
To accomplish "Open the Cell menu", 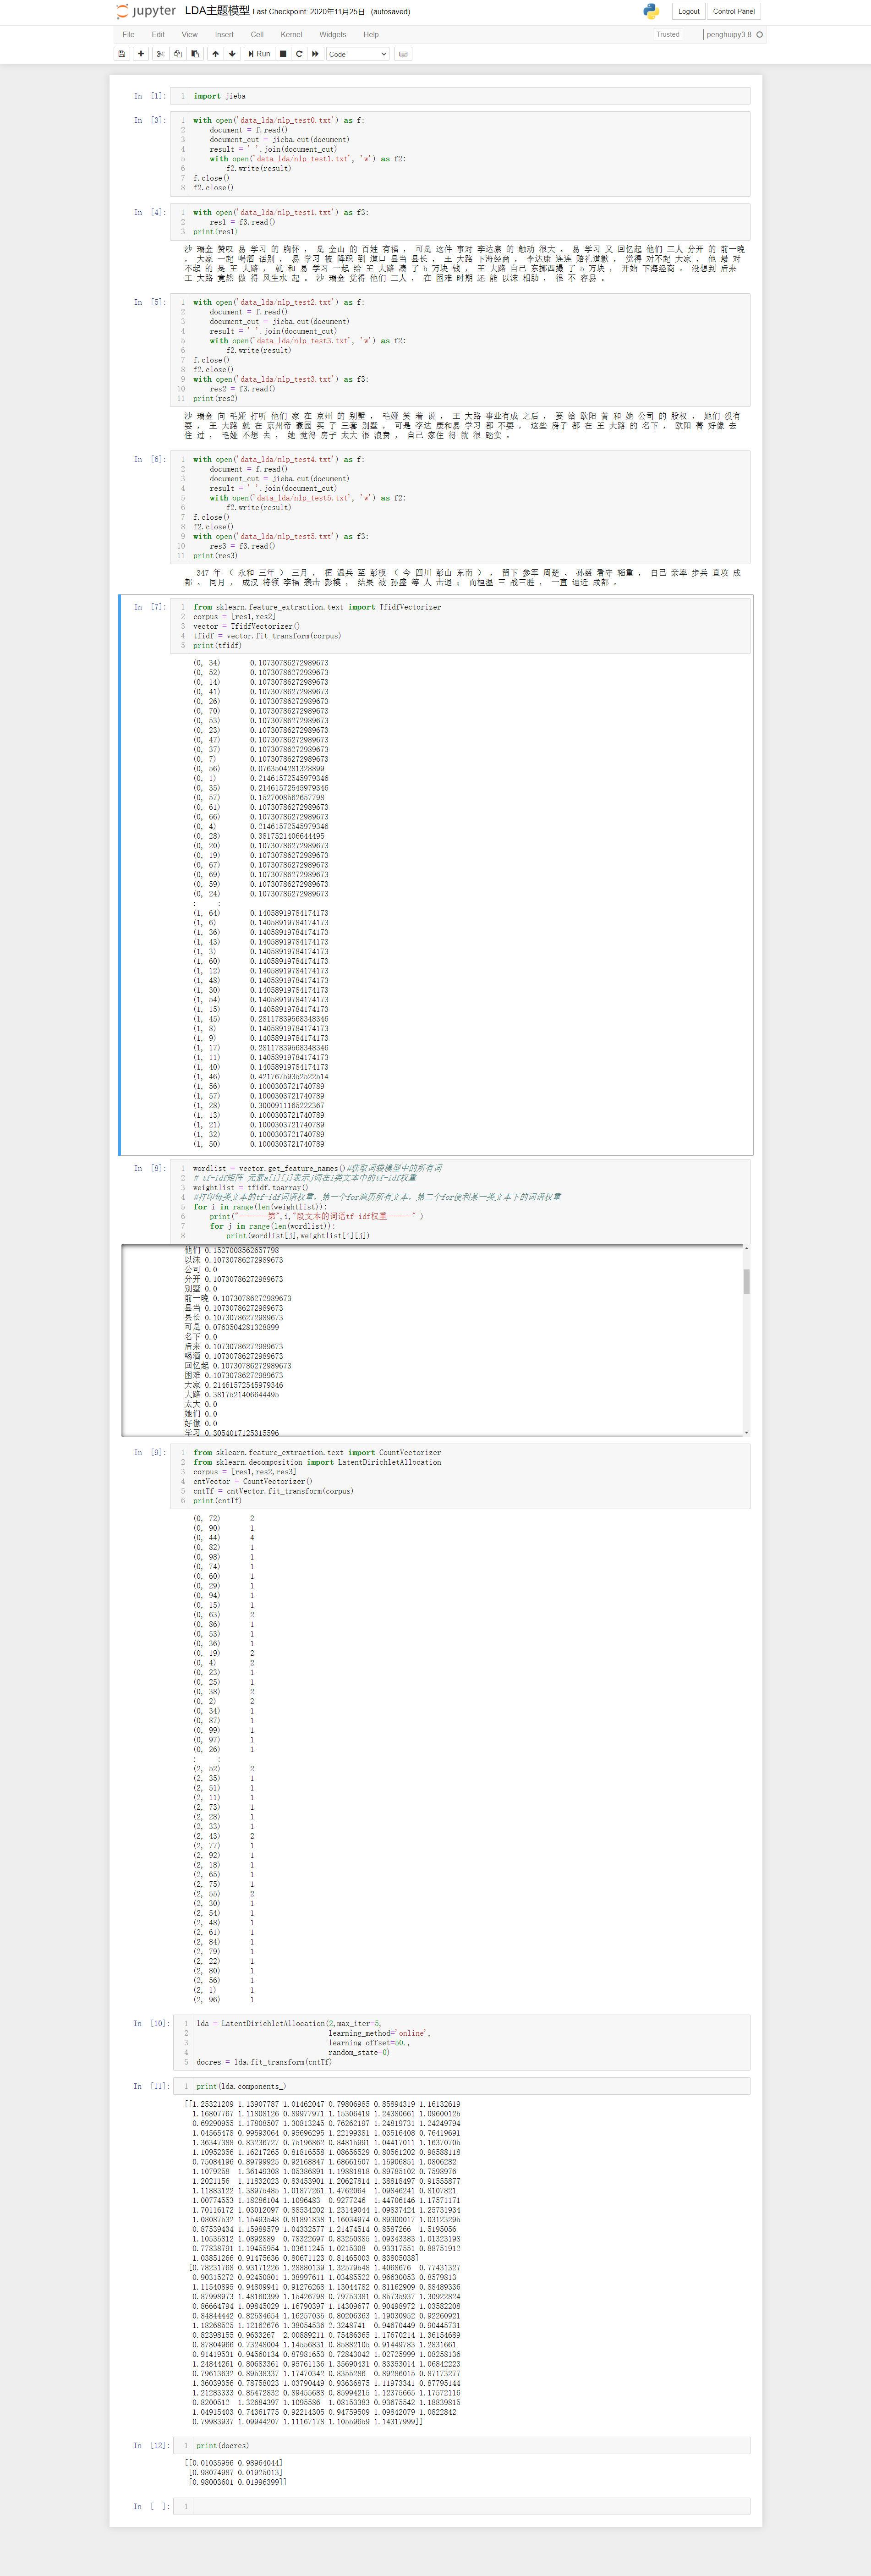I will click(x=257, y=35).
